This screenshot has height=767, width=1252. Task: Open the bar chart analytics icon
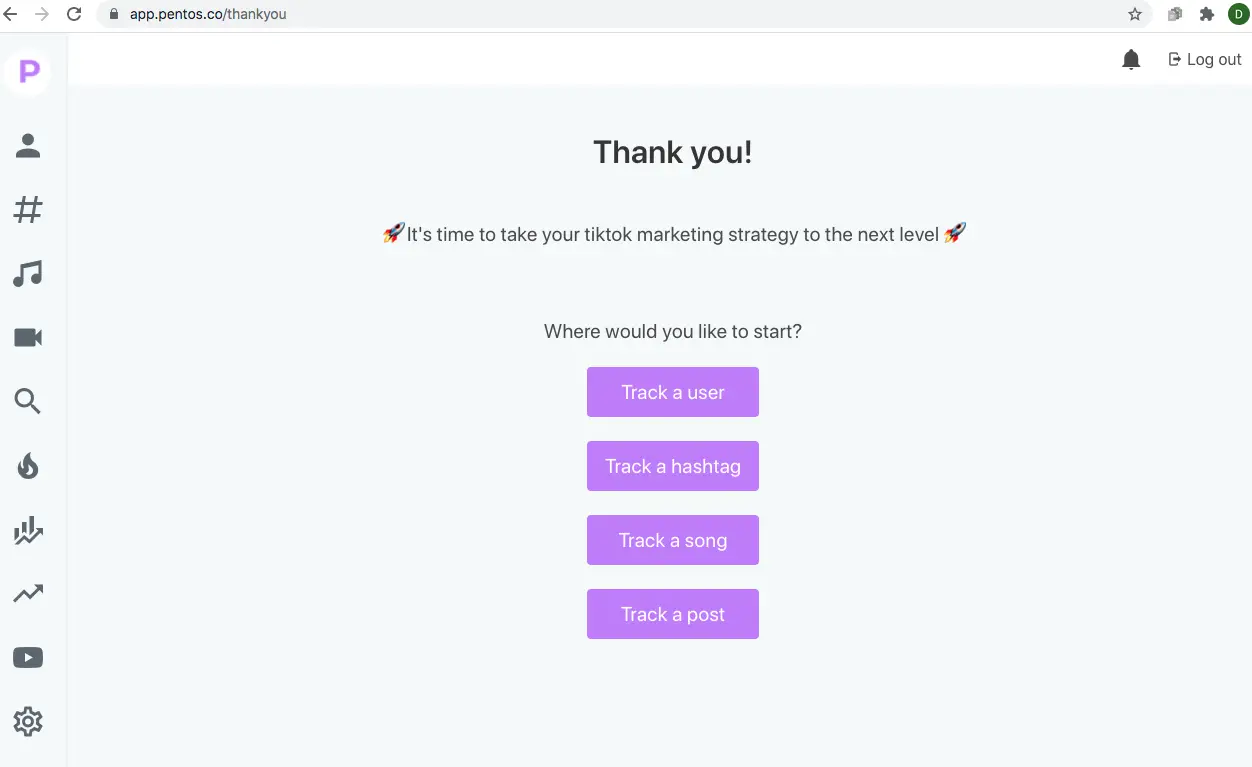tap(28, 530)
